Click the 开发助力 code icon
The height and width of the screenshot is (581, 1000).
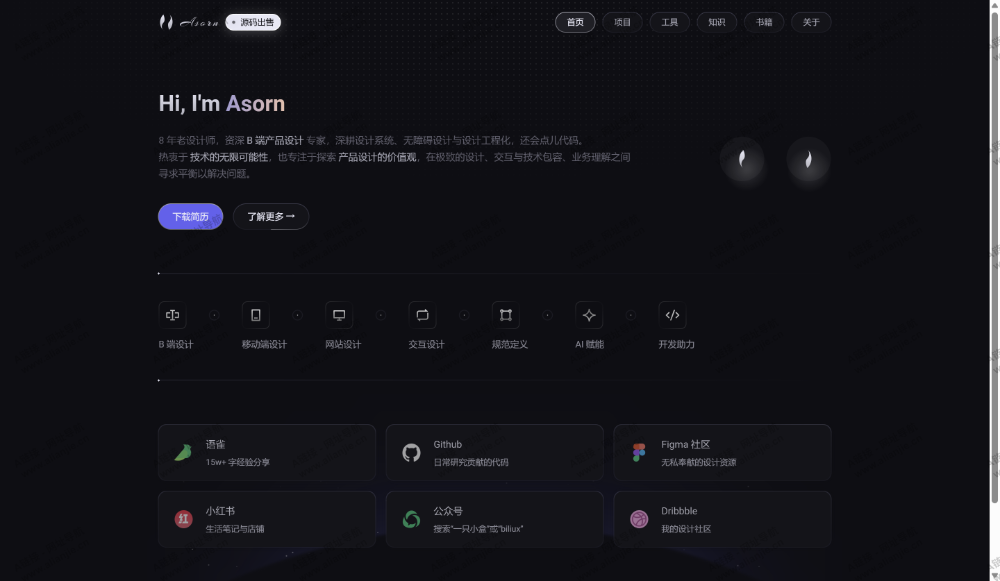[x=672, y=315]
